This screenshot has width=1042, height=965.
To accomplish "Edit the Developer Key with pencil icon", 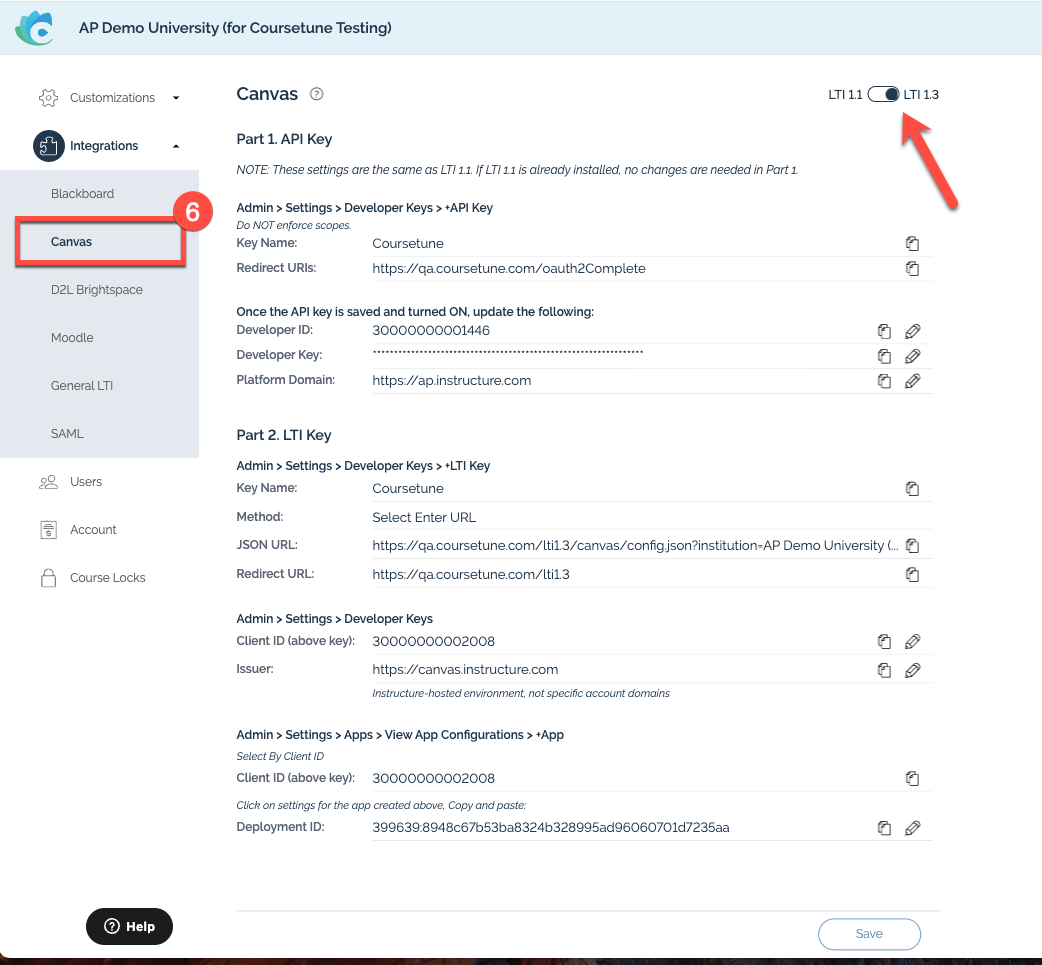I will click(912, 356).
